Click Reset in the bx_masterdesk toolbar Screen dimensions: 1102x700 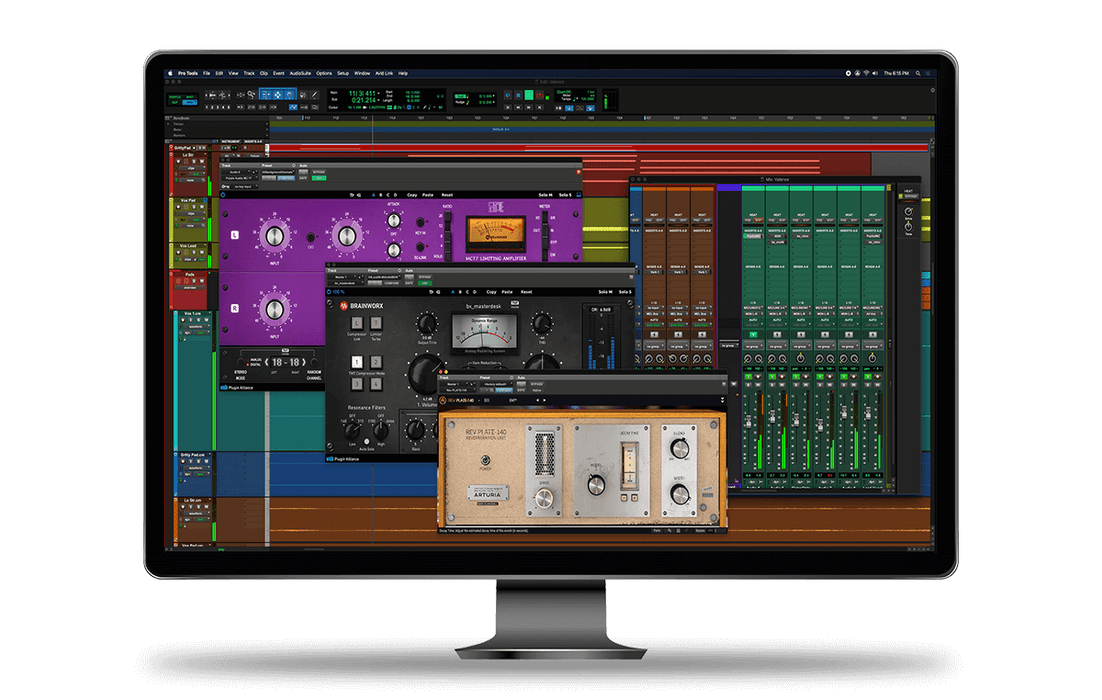[525, 291]
